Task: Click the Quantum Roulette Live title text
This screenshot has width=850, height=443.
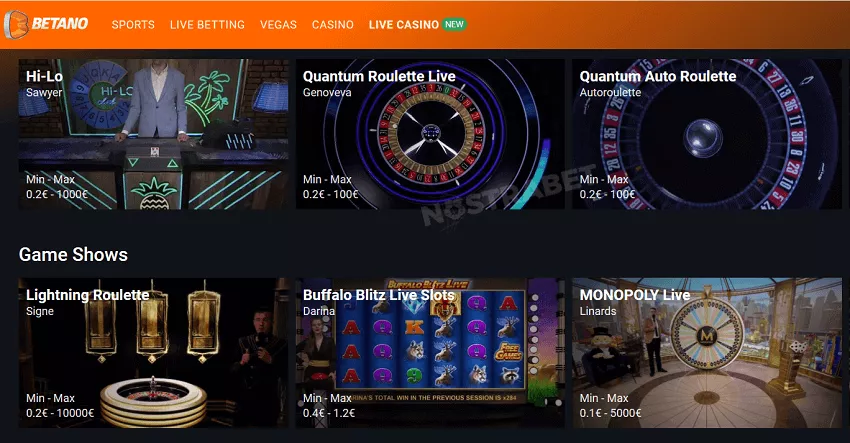Action: click(x=379, y=76)
